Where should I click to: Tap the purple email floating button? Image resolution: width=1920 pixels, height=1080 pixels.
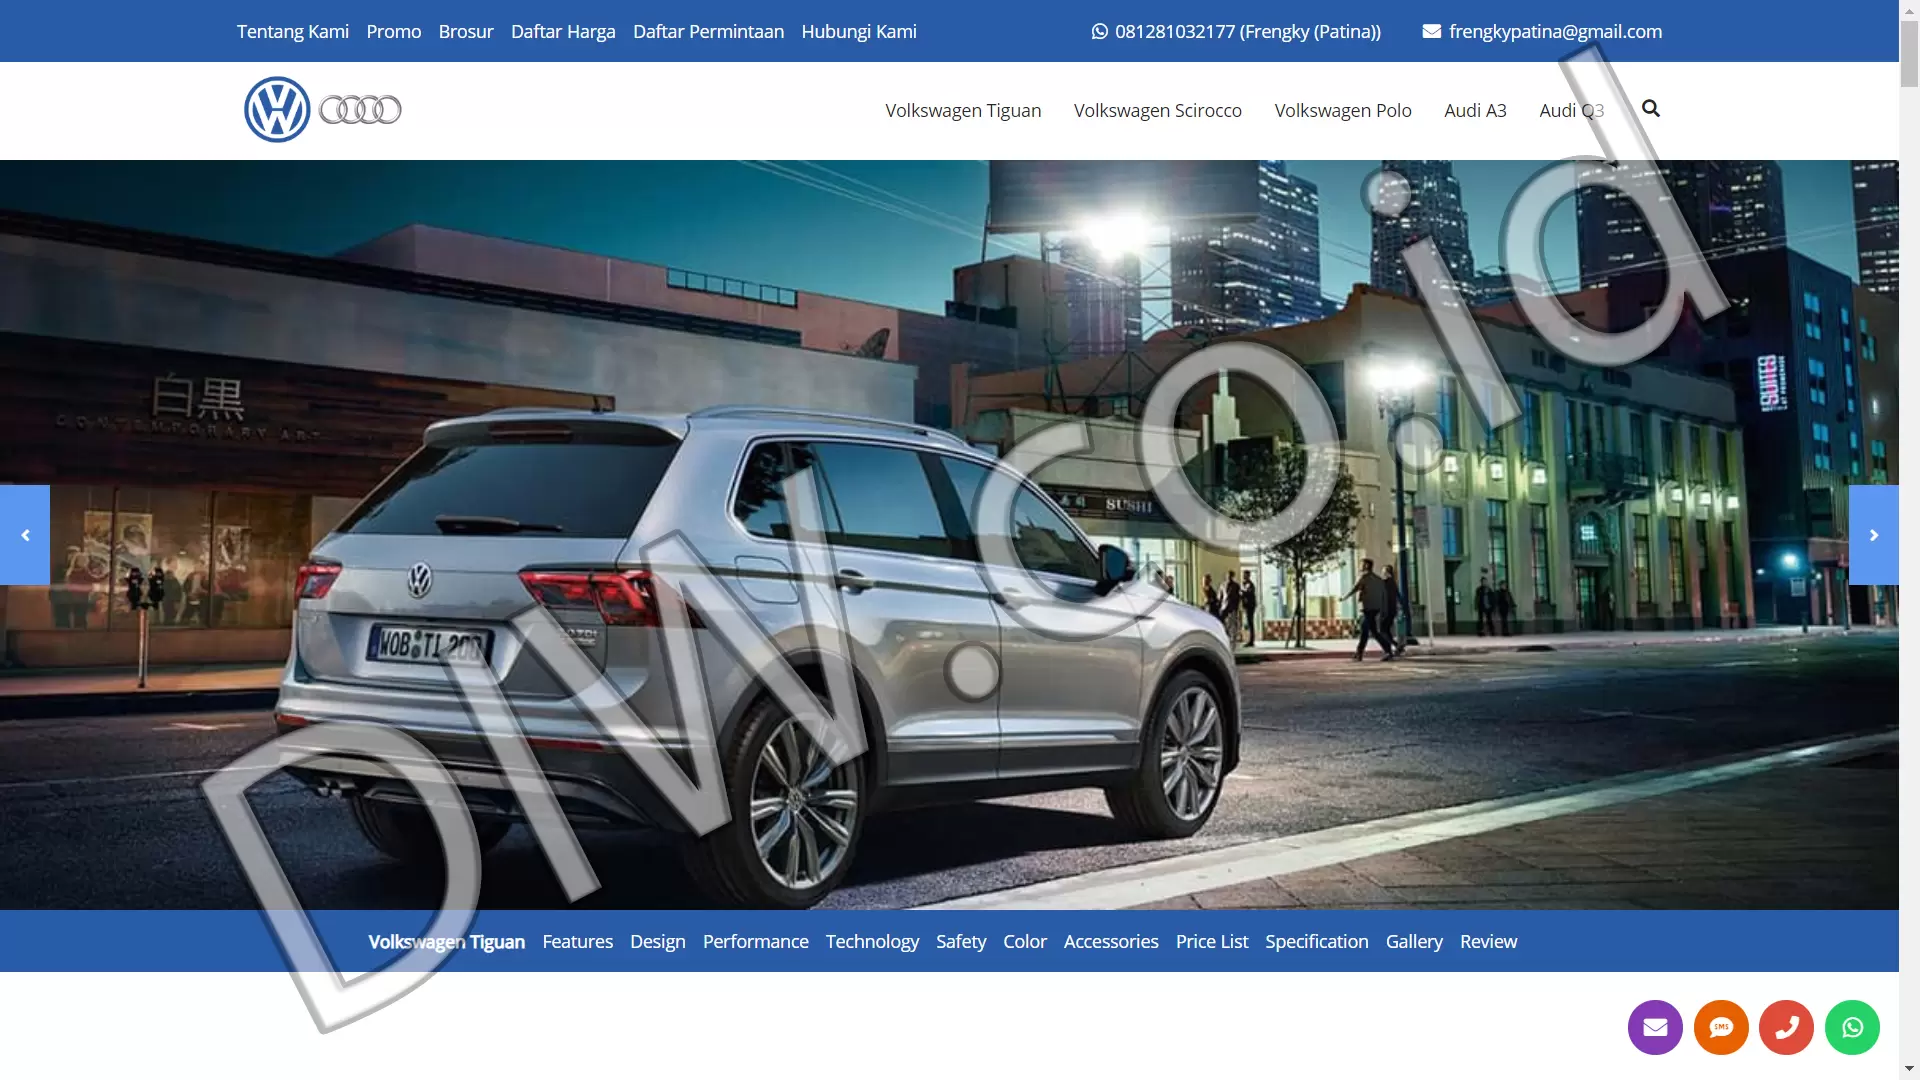1655,1027
